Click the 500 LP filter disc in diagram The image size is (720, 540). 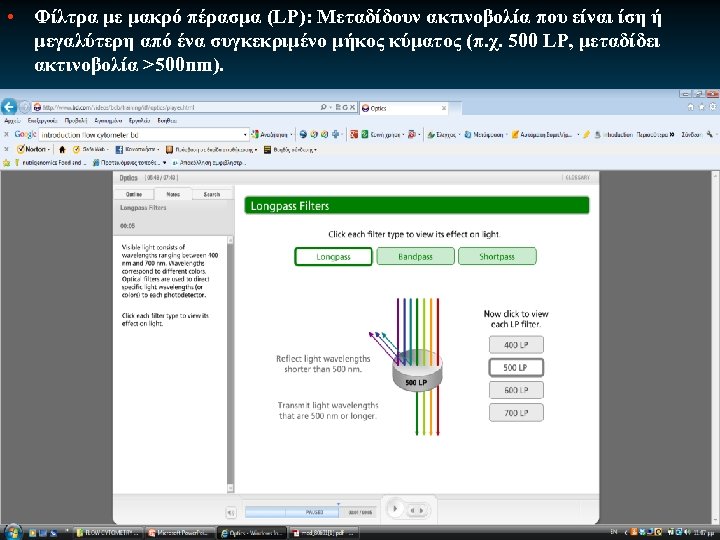417,370
